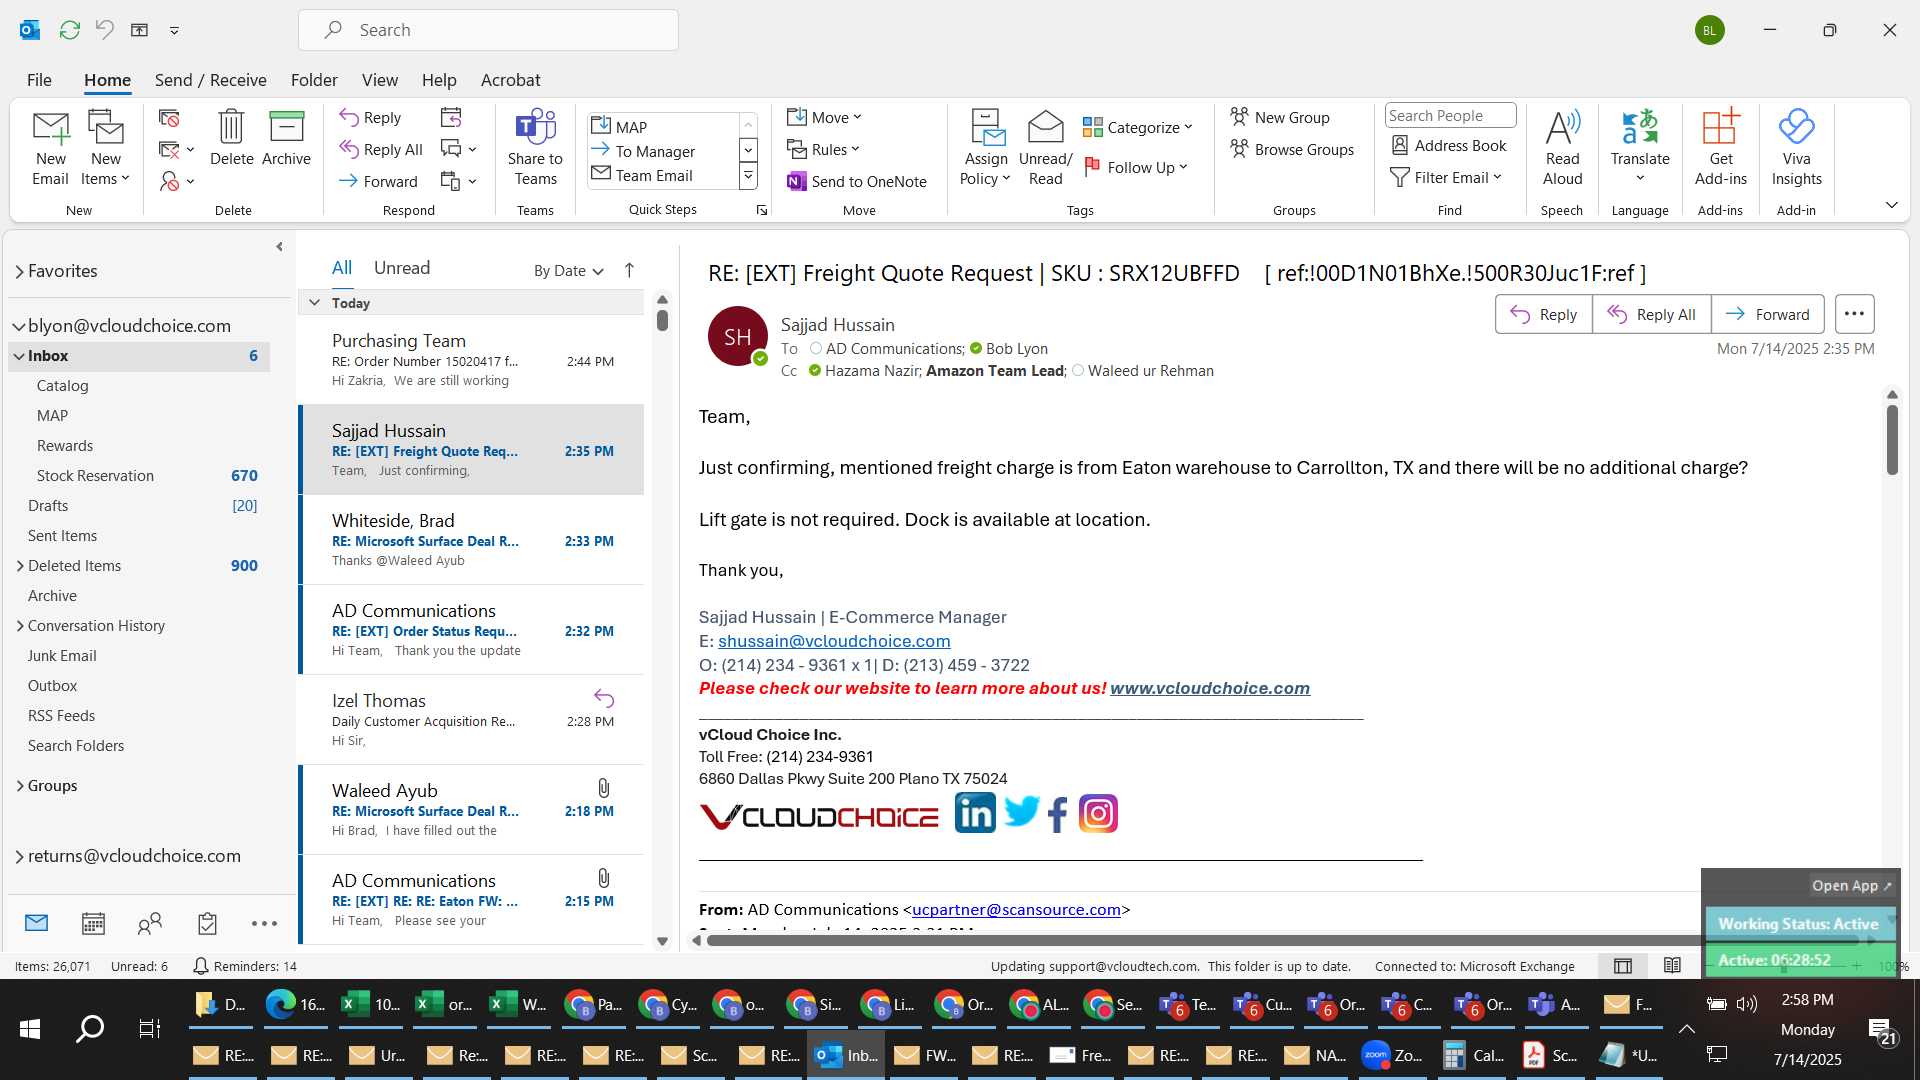Switch to Normal view in status bar
Viewport: 1920px width, 1080px height.
(1623, 965)
